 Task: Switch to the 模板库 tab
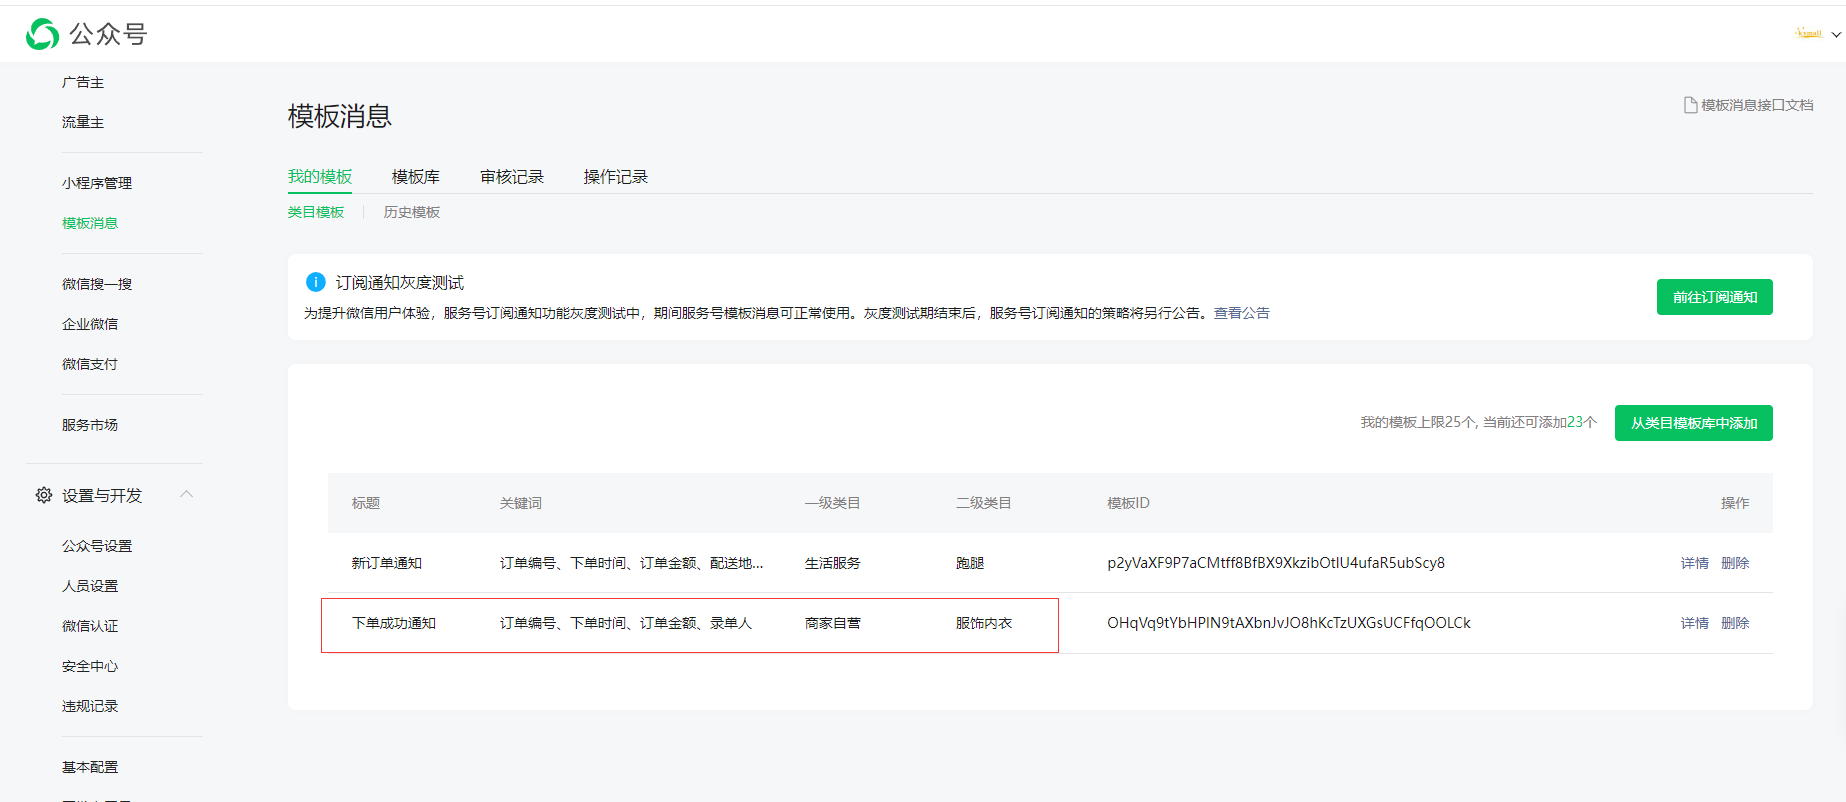(415, 177)
